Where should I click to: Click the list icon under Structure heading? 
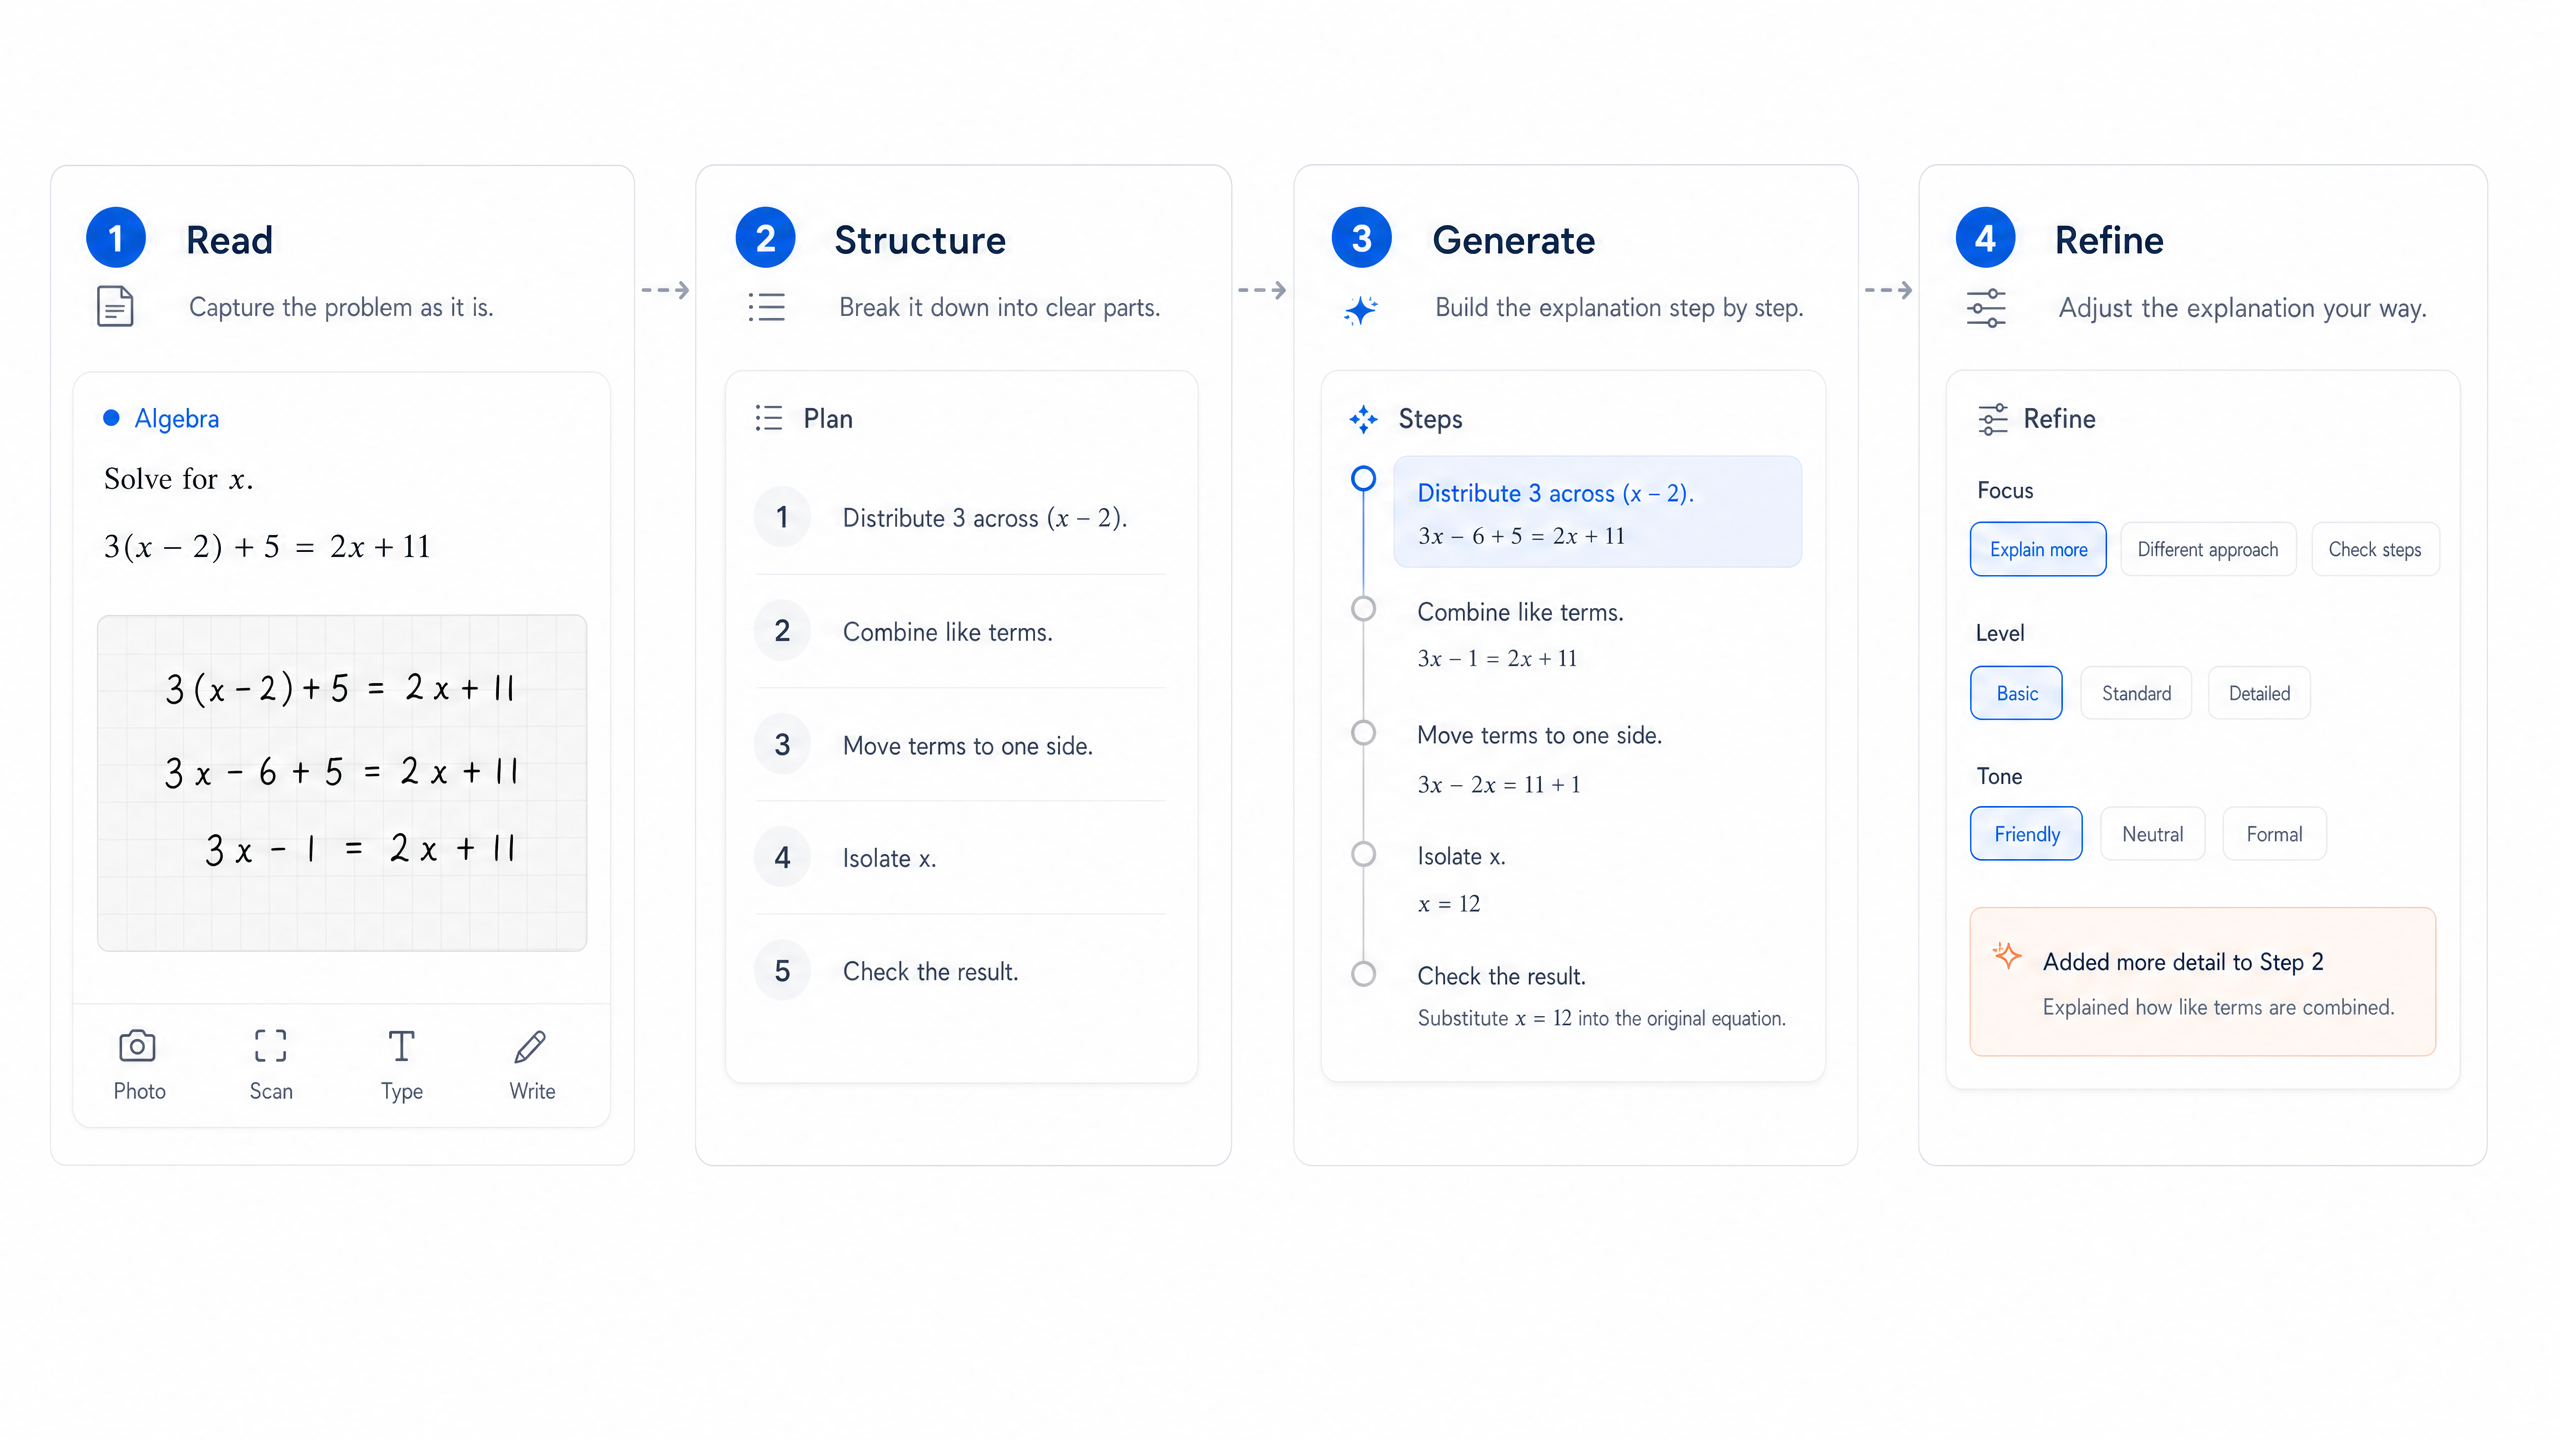(766, 307)
